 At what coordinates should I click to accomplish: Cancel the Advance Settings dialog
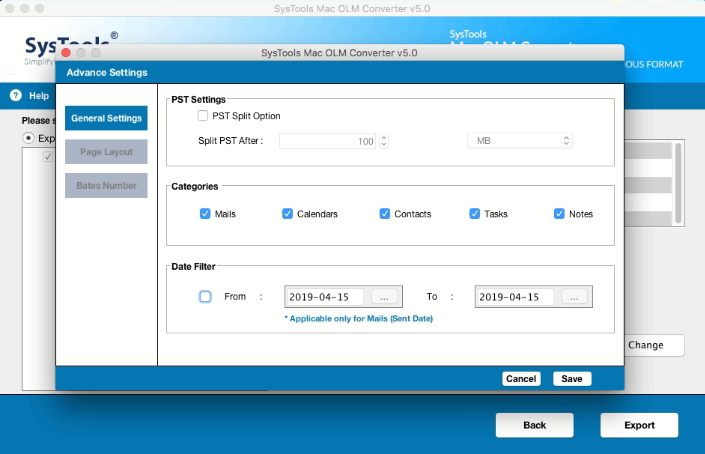[x=521, y=378]
